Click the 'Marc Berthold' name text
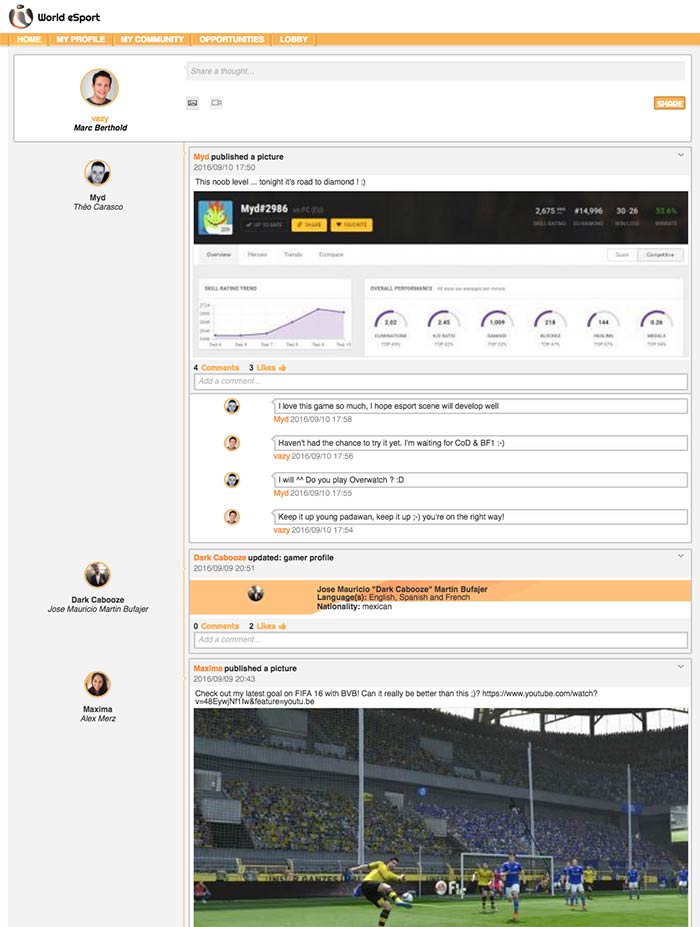Image resolution: width=700 pixels, height=927 pixels. [100, 128]
